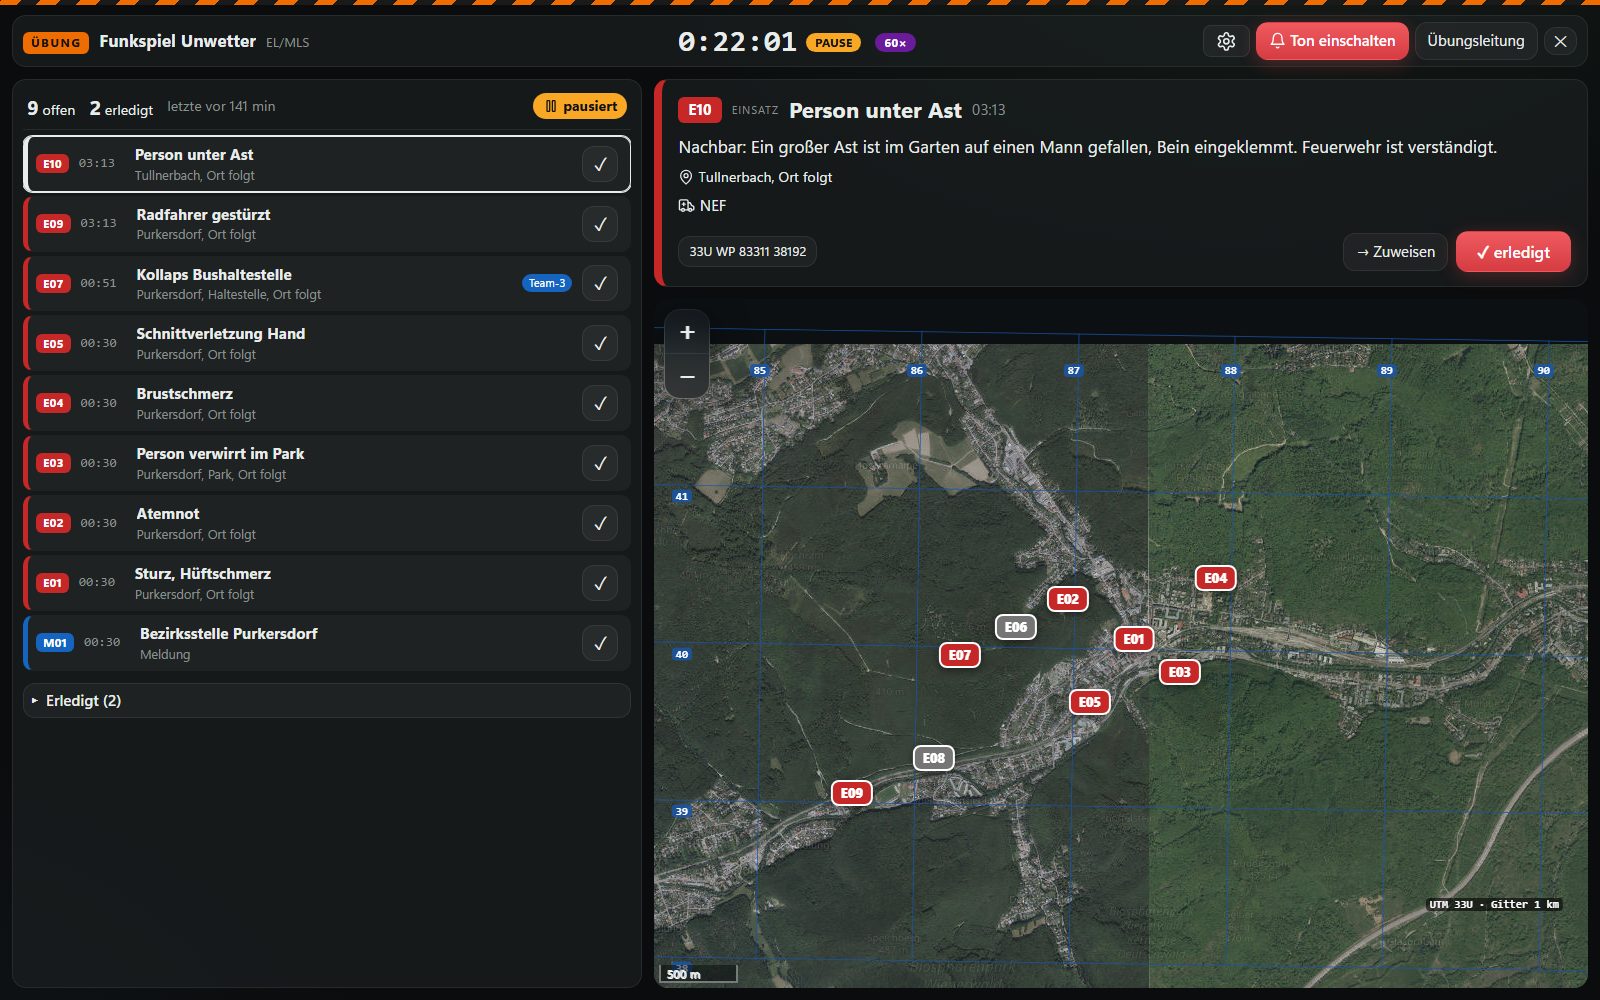Toggle the pausiert button
This screenshot has width=1600, height=1000.
click(580, 106)
